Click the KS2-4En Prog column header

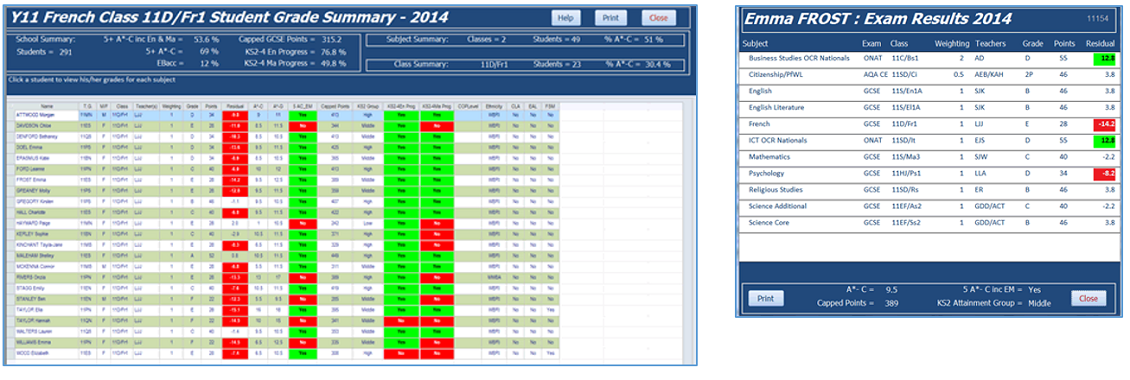click(x=401, y=106)
